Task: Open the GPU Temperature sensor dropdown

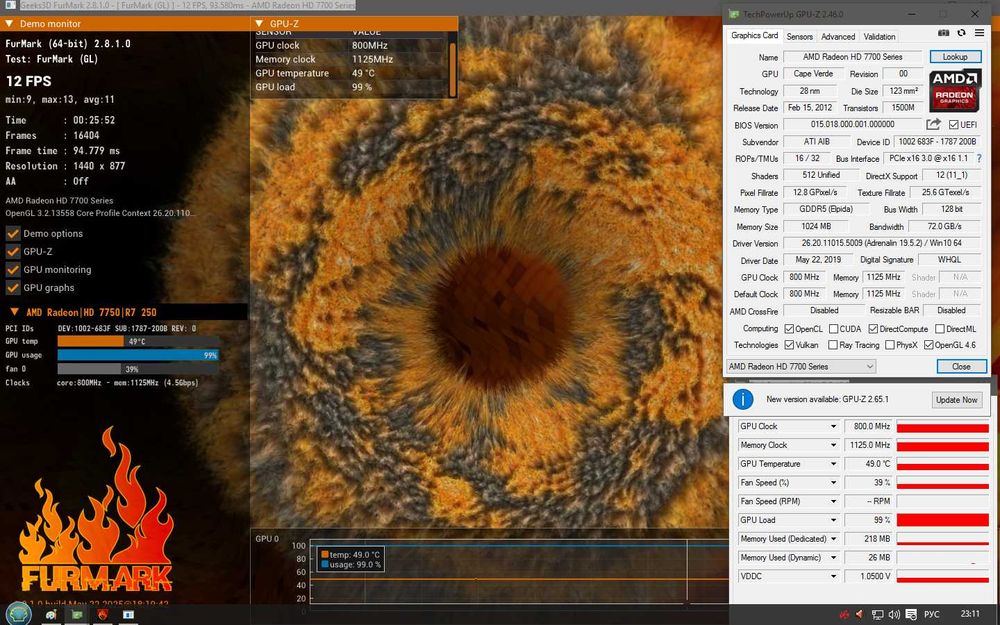Action: (x=833, y=464)
